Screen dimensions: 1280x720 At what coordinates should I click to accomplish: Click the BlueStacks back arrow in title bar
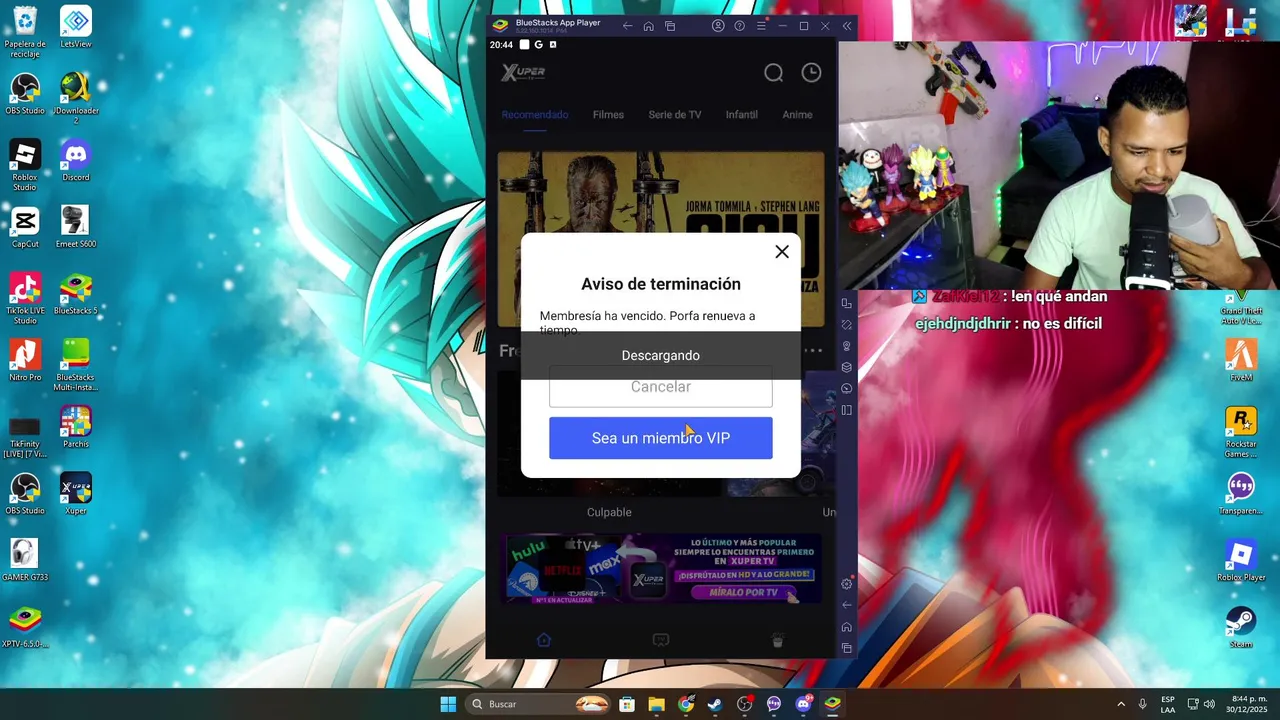[627, 26]
